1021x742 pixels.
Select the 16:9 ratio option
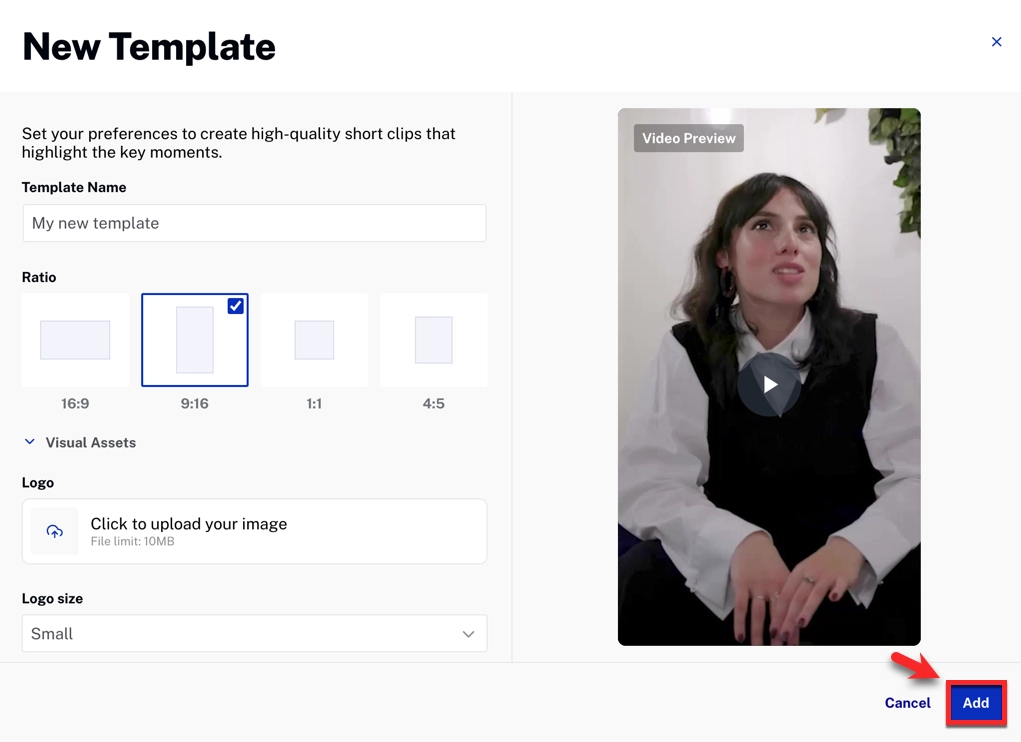tap(75, 340)
